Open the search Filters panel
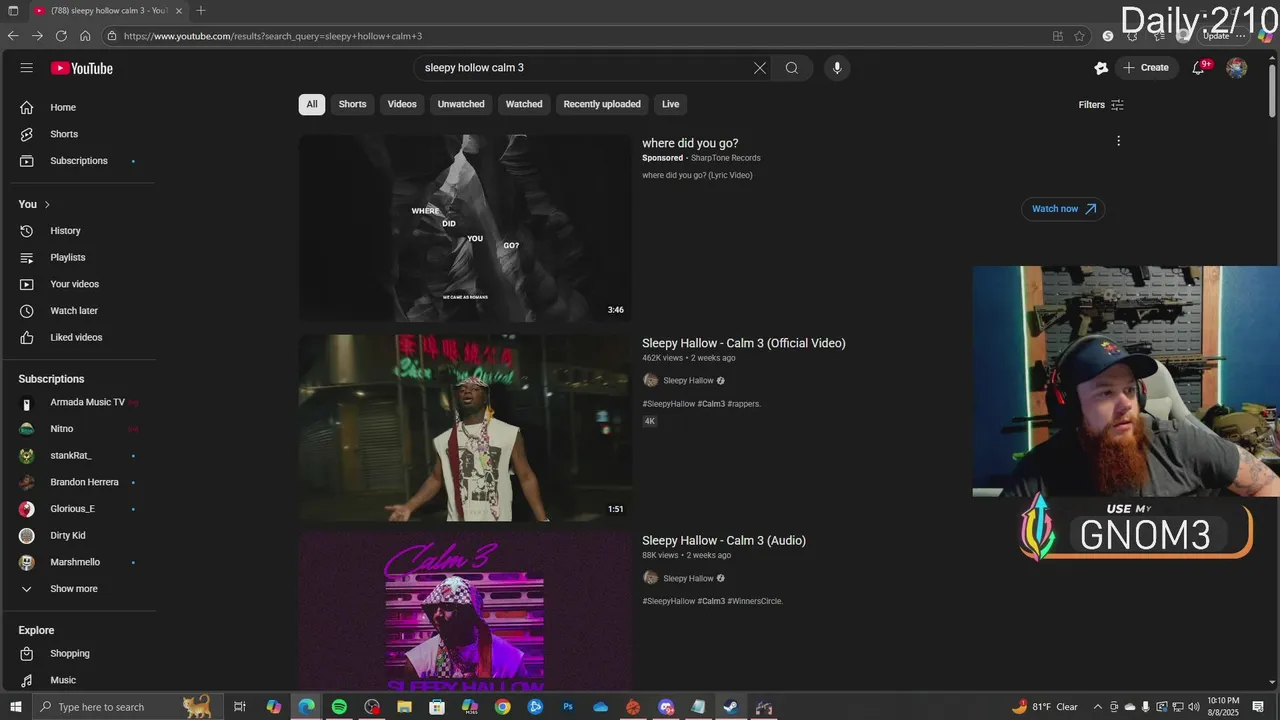The image size is (1280, 720). tap(1101, 105)
